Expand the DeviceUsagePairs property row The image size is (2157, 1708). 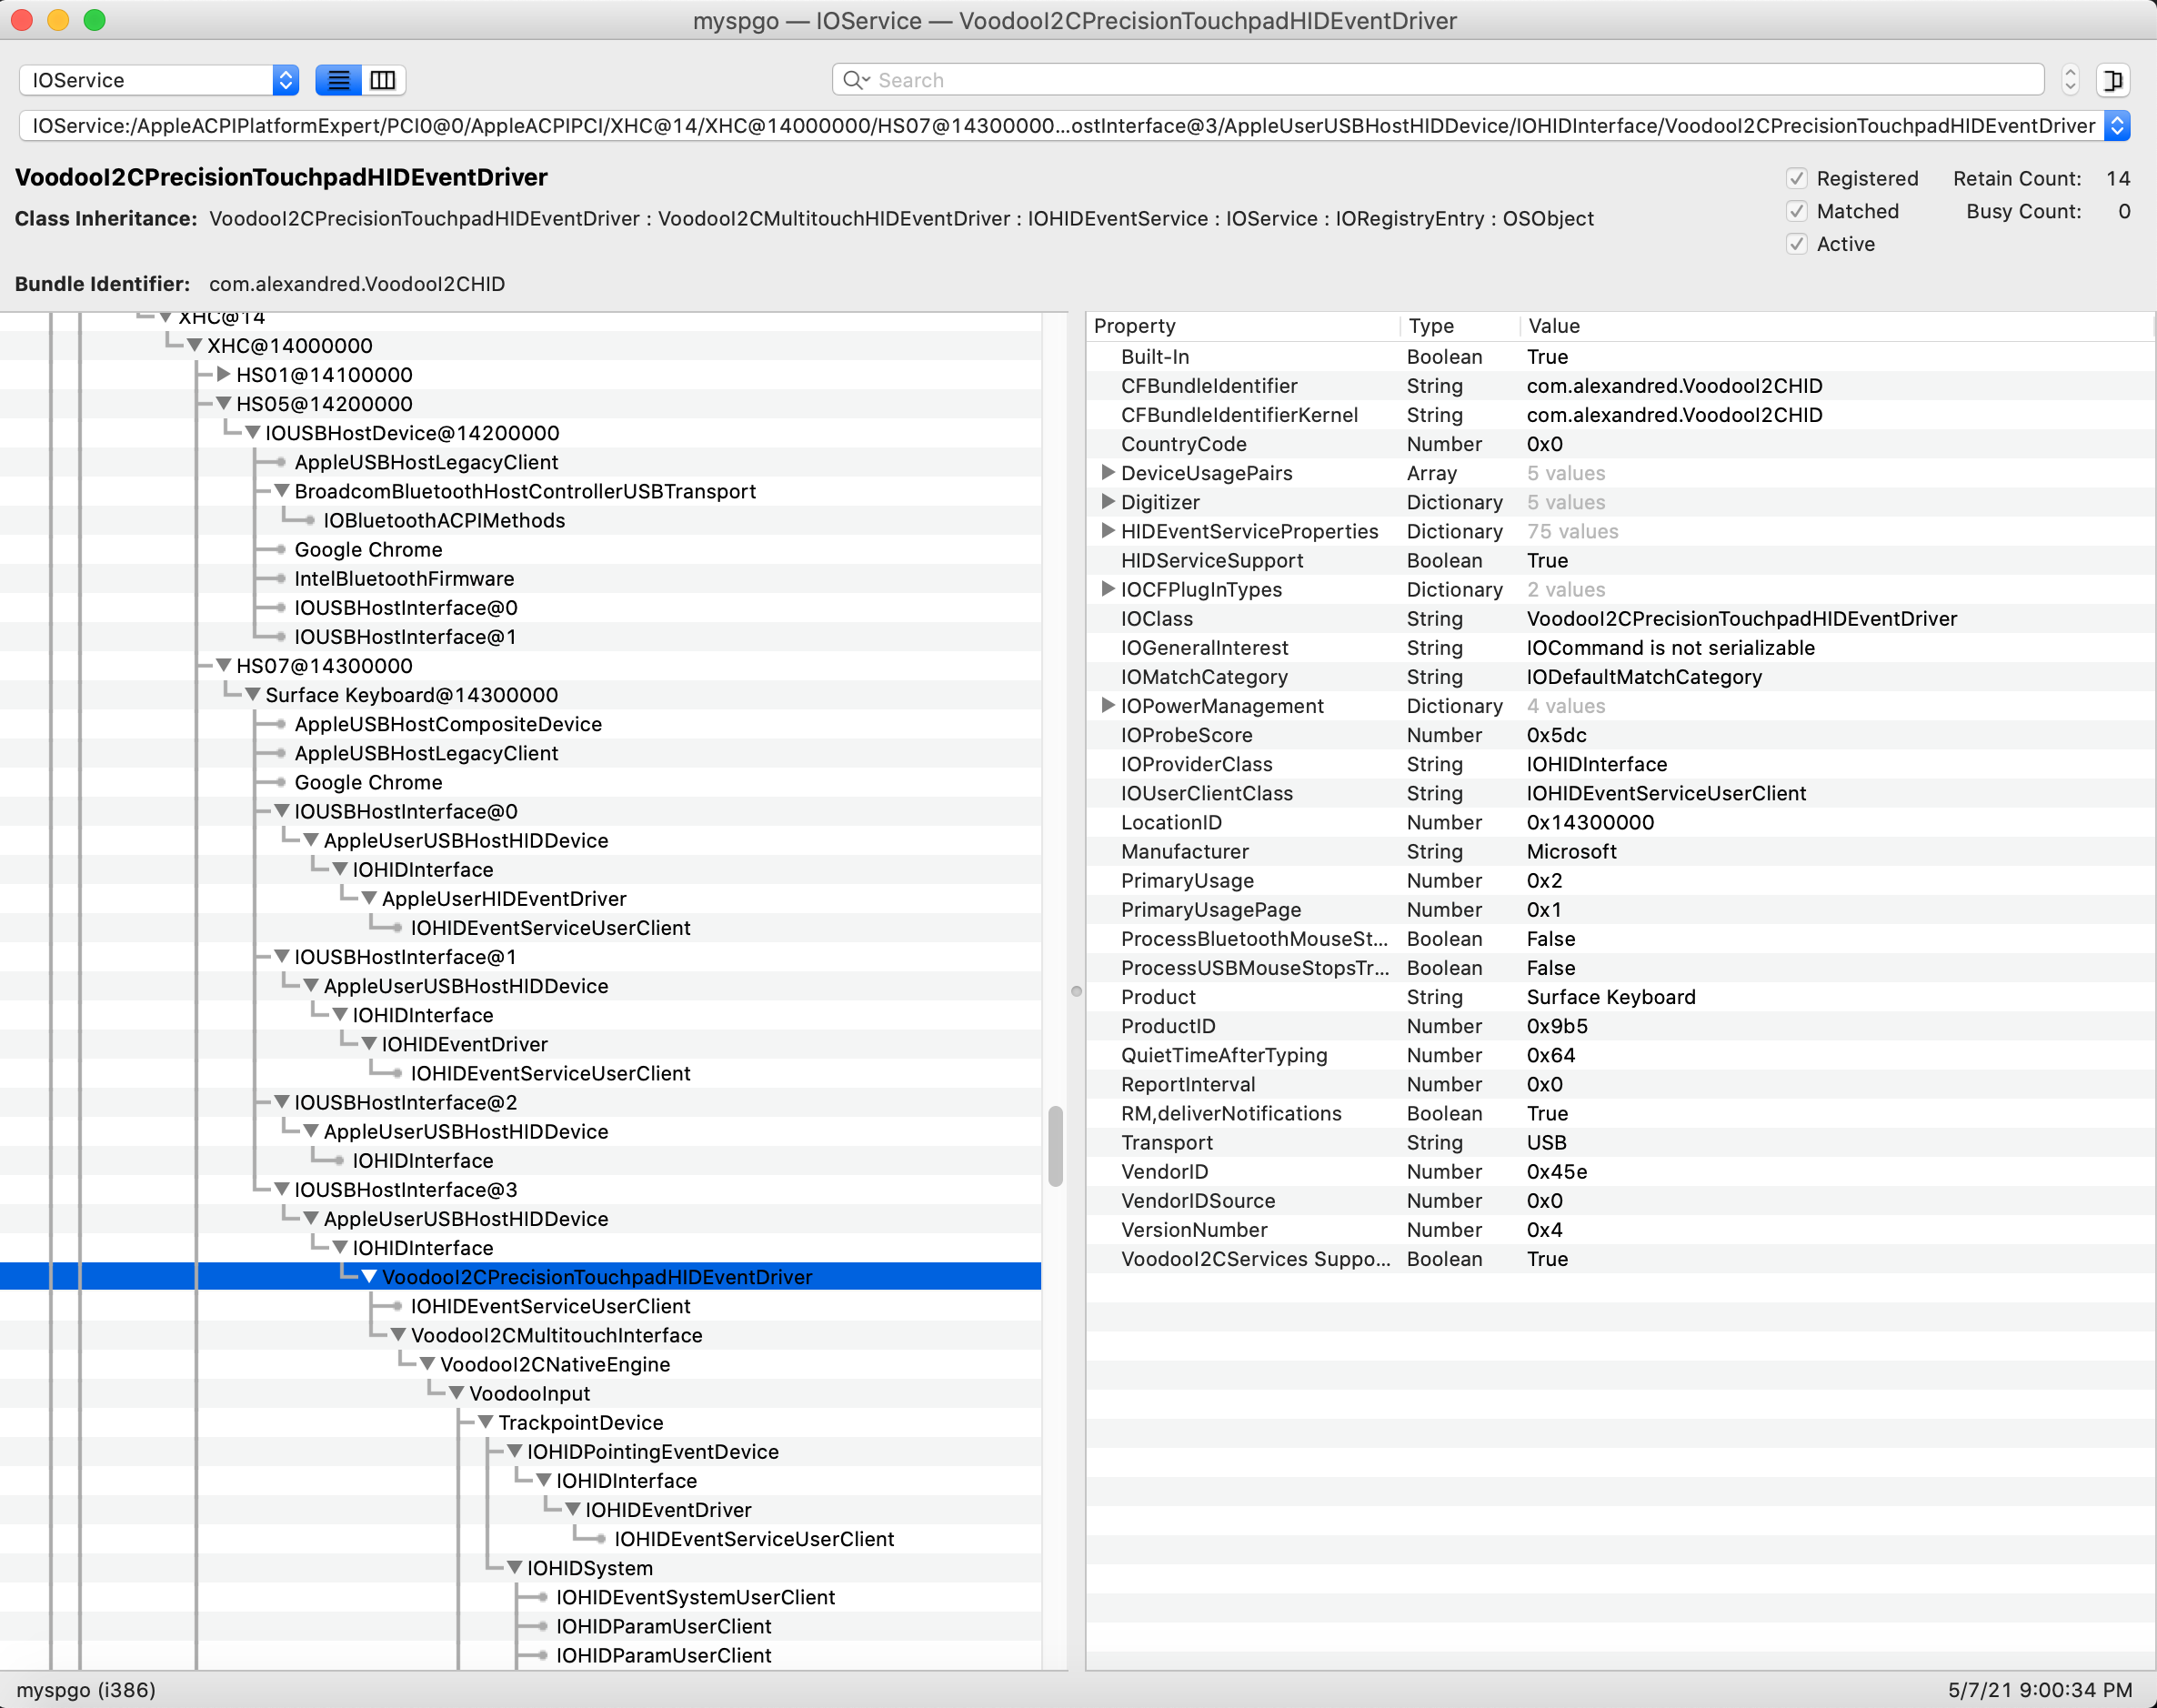pos(1108,473)
